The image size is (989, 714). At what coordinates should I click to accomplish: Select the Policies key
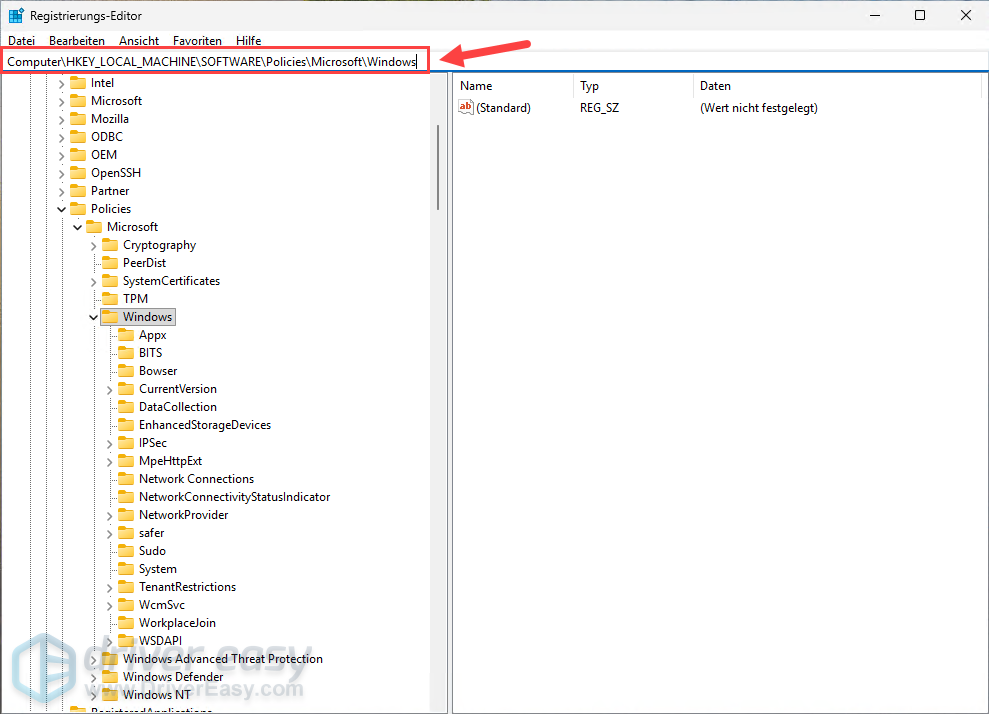pos(111,209)
